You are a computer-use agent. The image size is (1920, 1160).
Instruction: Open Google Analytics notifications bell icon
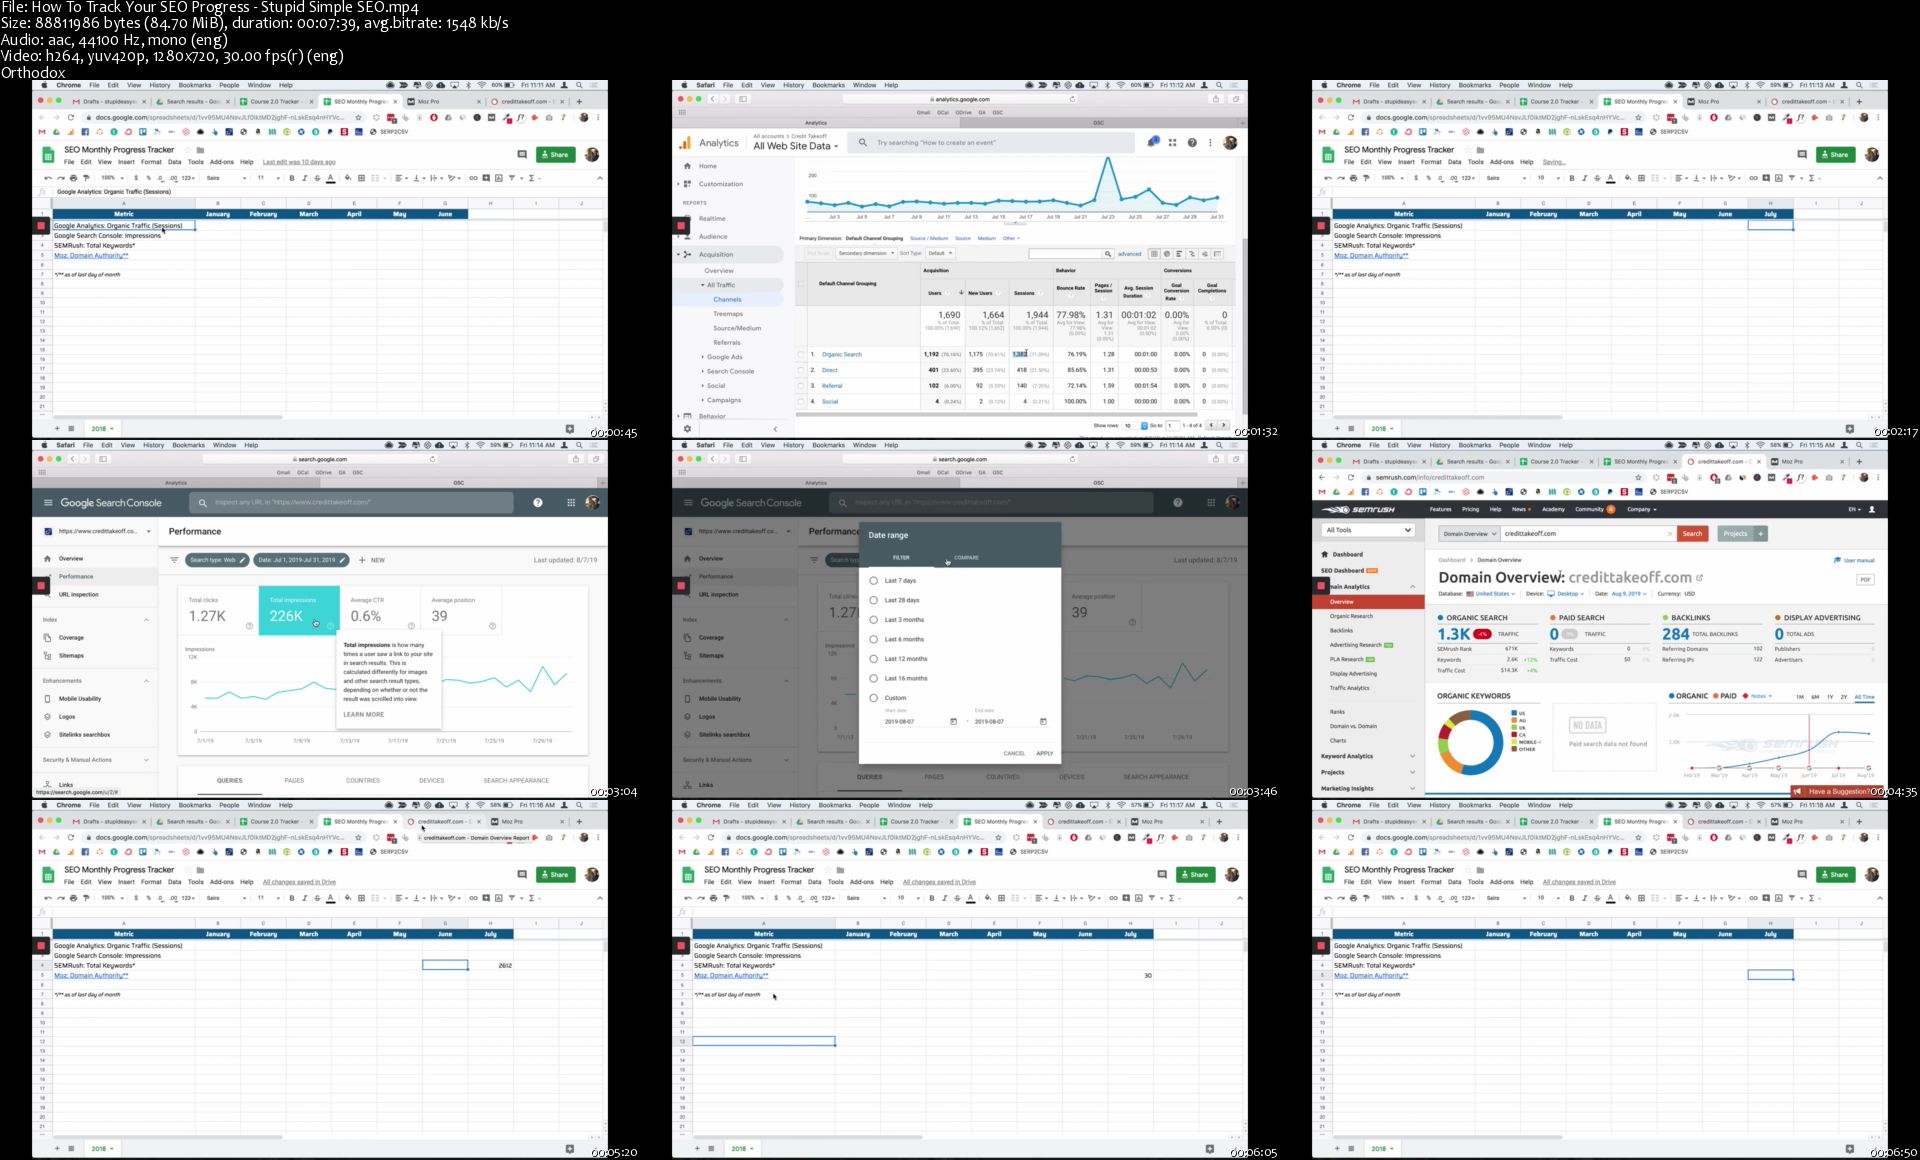[x=1152, y=142]
